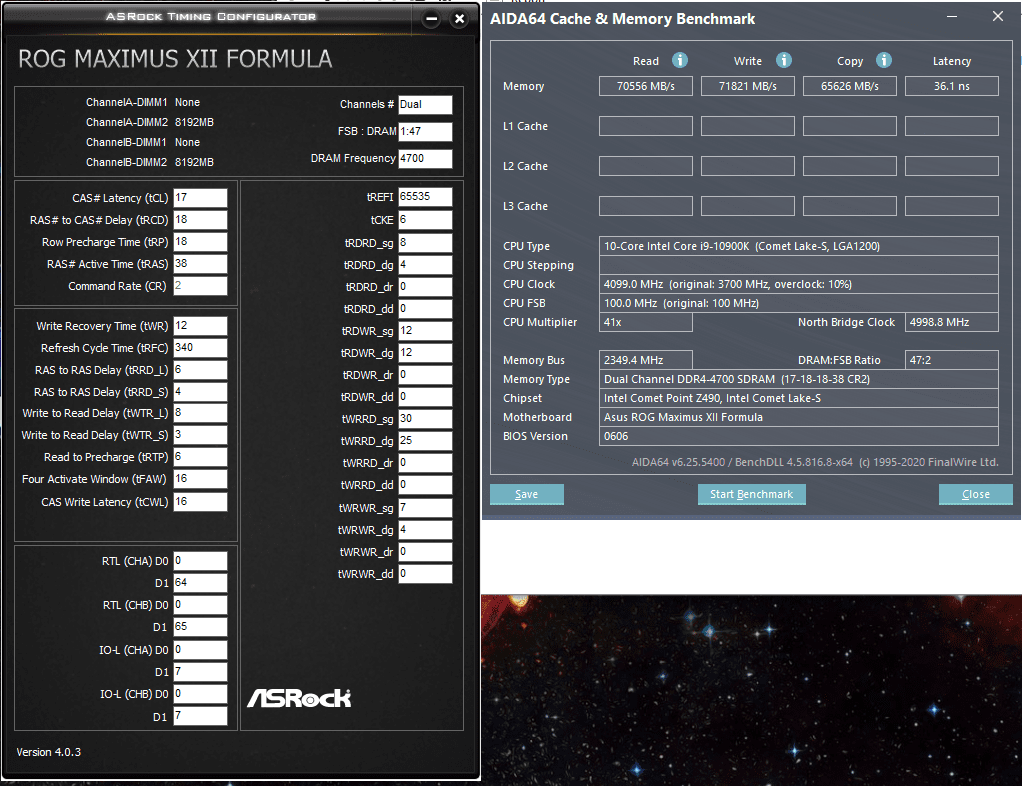Image resolution: width=1022 pixels, height=786 pixels.
Task: Click the North Bridge Clock value 4998.8 MHz
Action: (952, 322)
